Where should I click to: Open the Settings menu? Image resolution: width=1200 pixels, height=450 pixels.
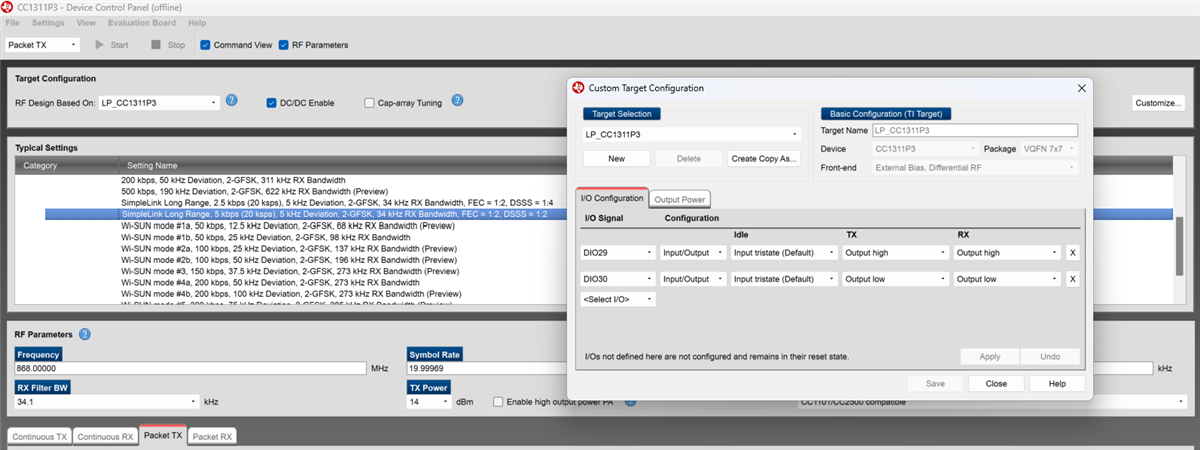click(47, 22)
